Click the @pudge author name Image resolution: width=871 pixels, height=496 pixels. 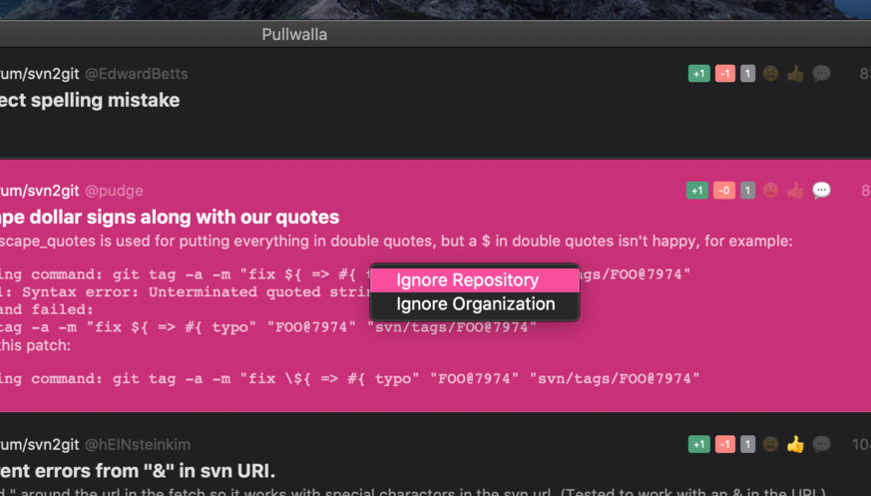click(x=114, y=191)
